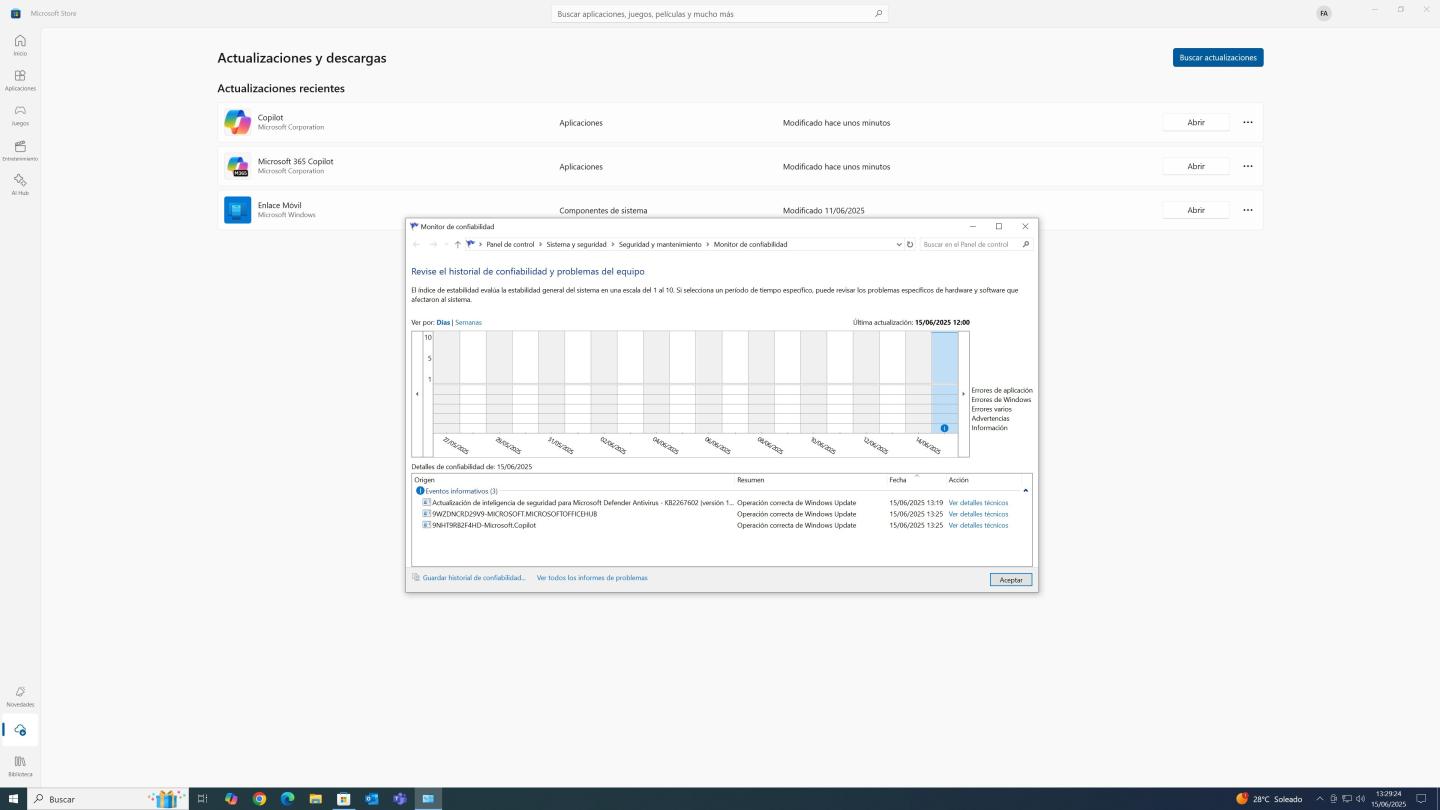
Task: Switch chart view to Semanas
Action: tap(468, 322)
